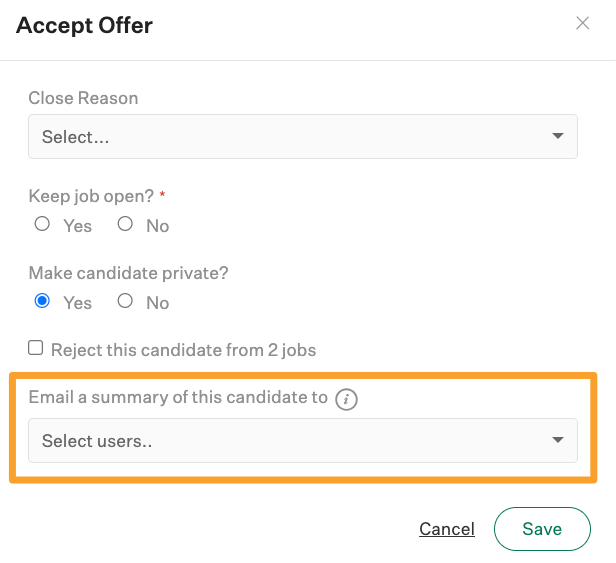
Task: Choose Yes for Make candidate private
Action: click(42, 301)
